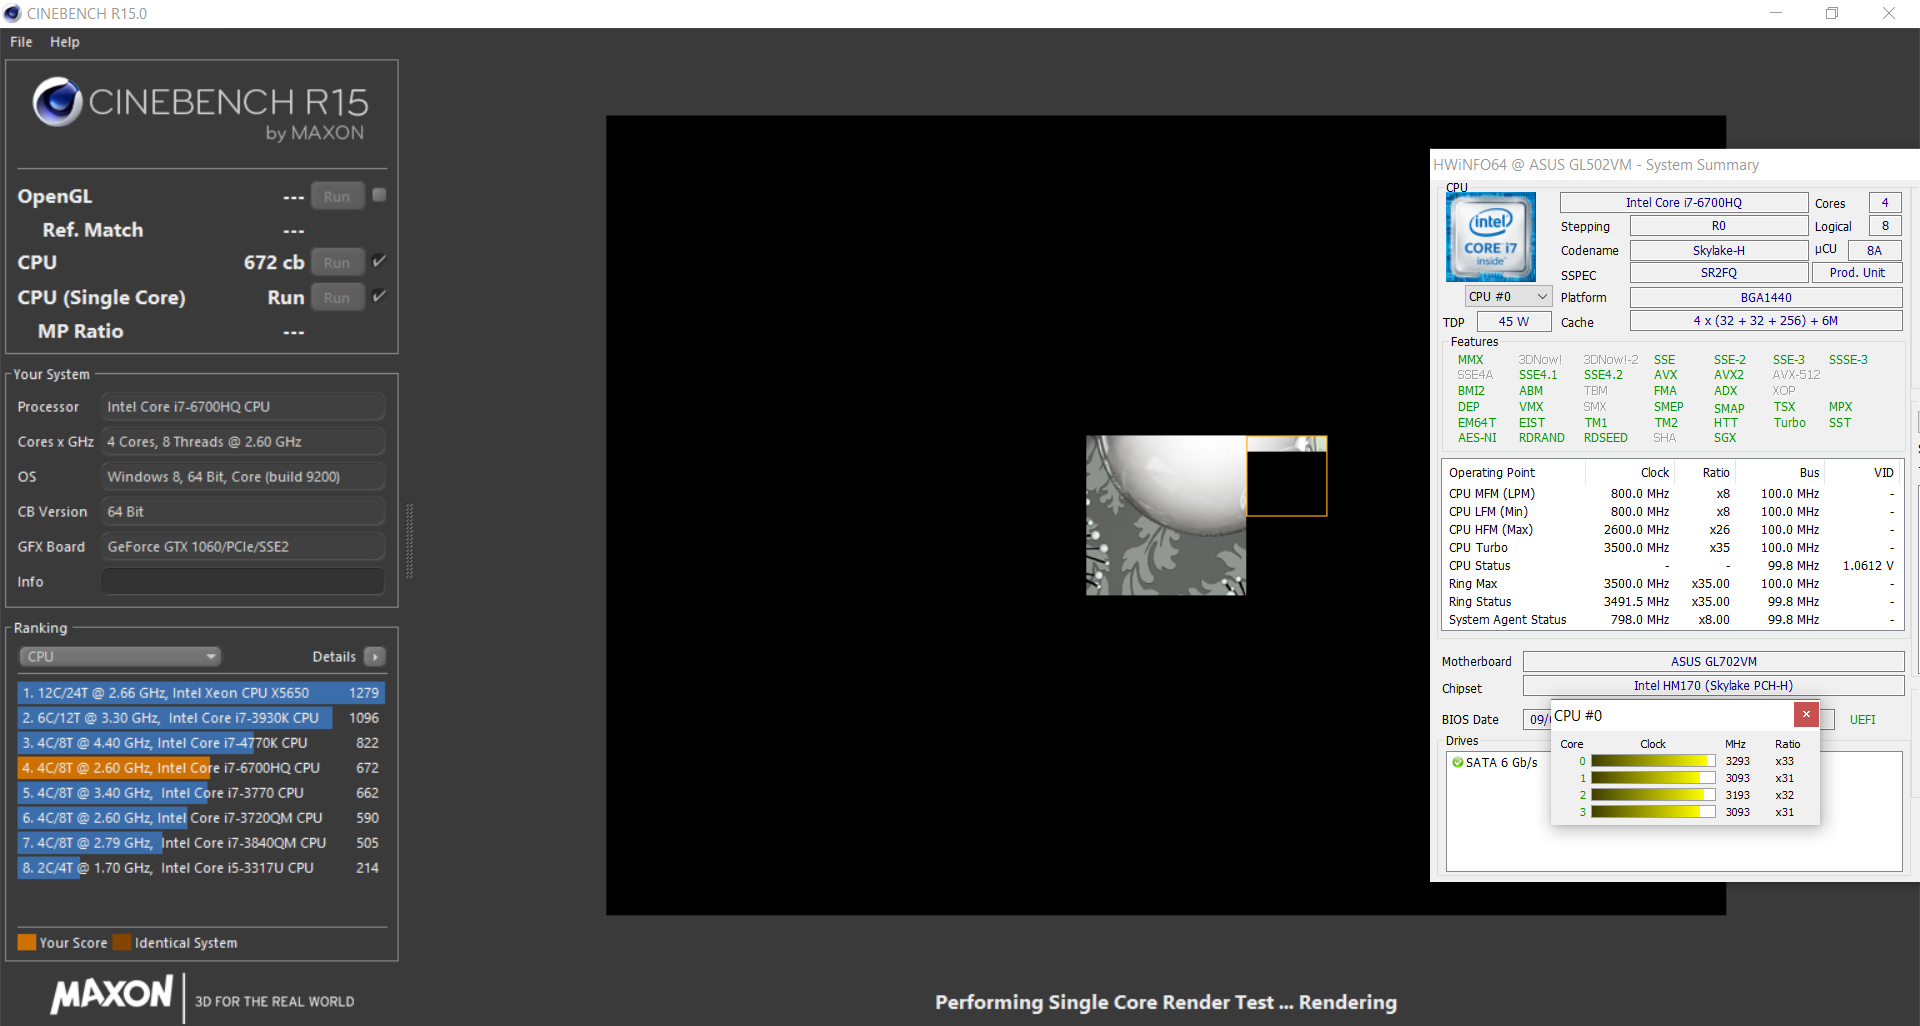The height and width of the screenshot is (1026, 1920).
Task: Toggle the OpenGL test checkbox
Action: click(379, 195)
